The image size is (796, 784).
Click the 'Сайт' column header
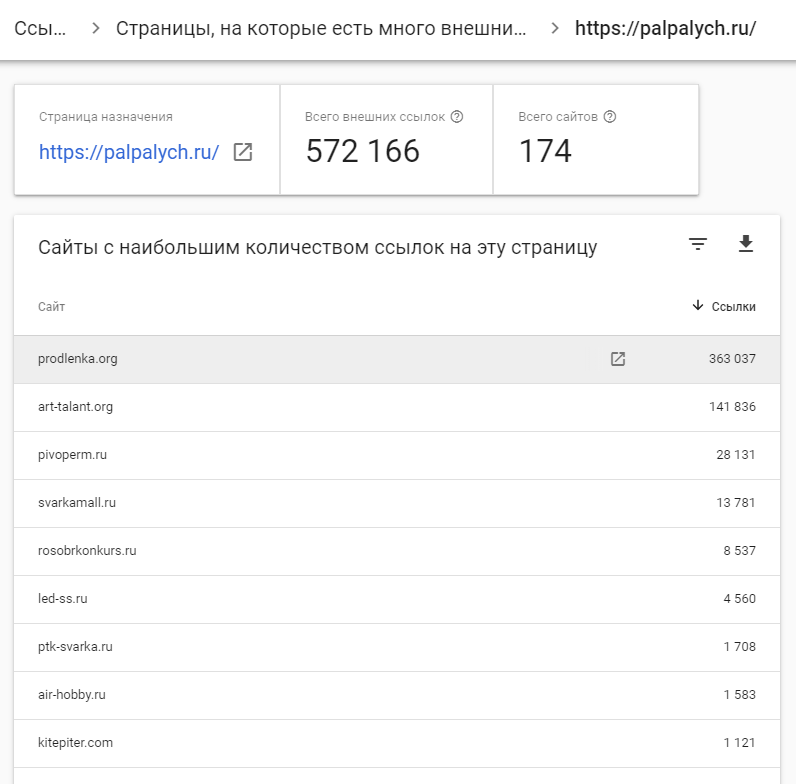tap(51, 307)
